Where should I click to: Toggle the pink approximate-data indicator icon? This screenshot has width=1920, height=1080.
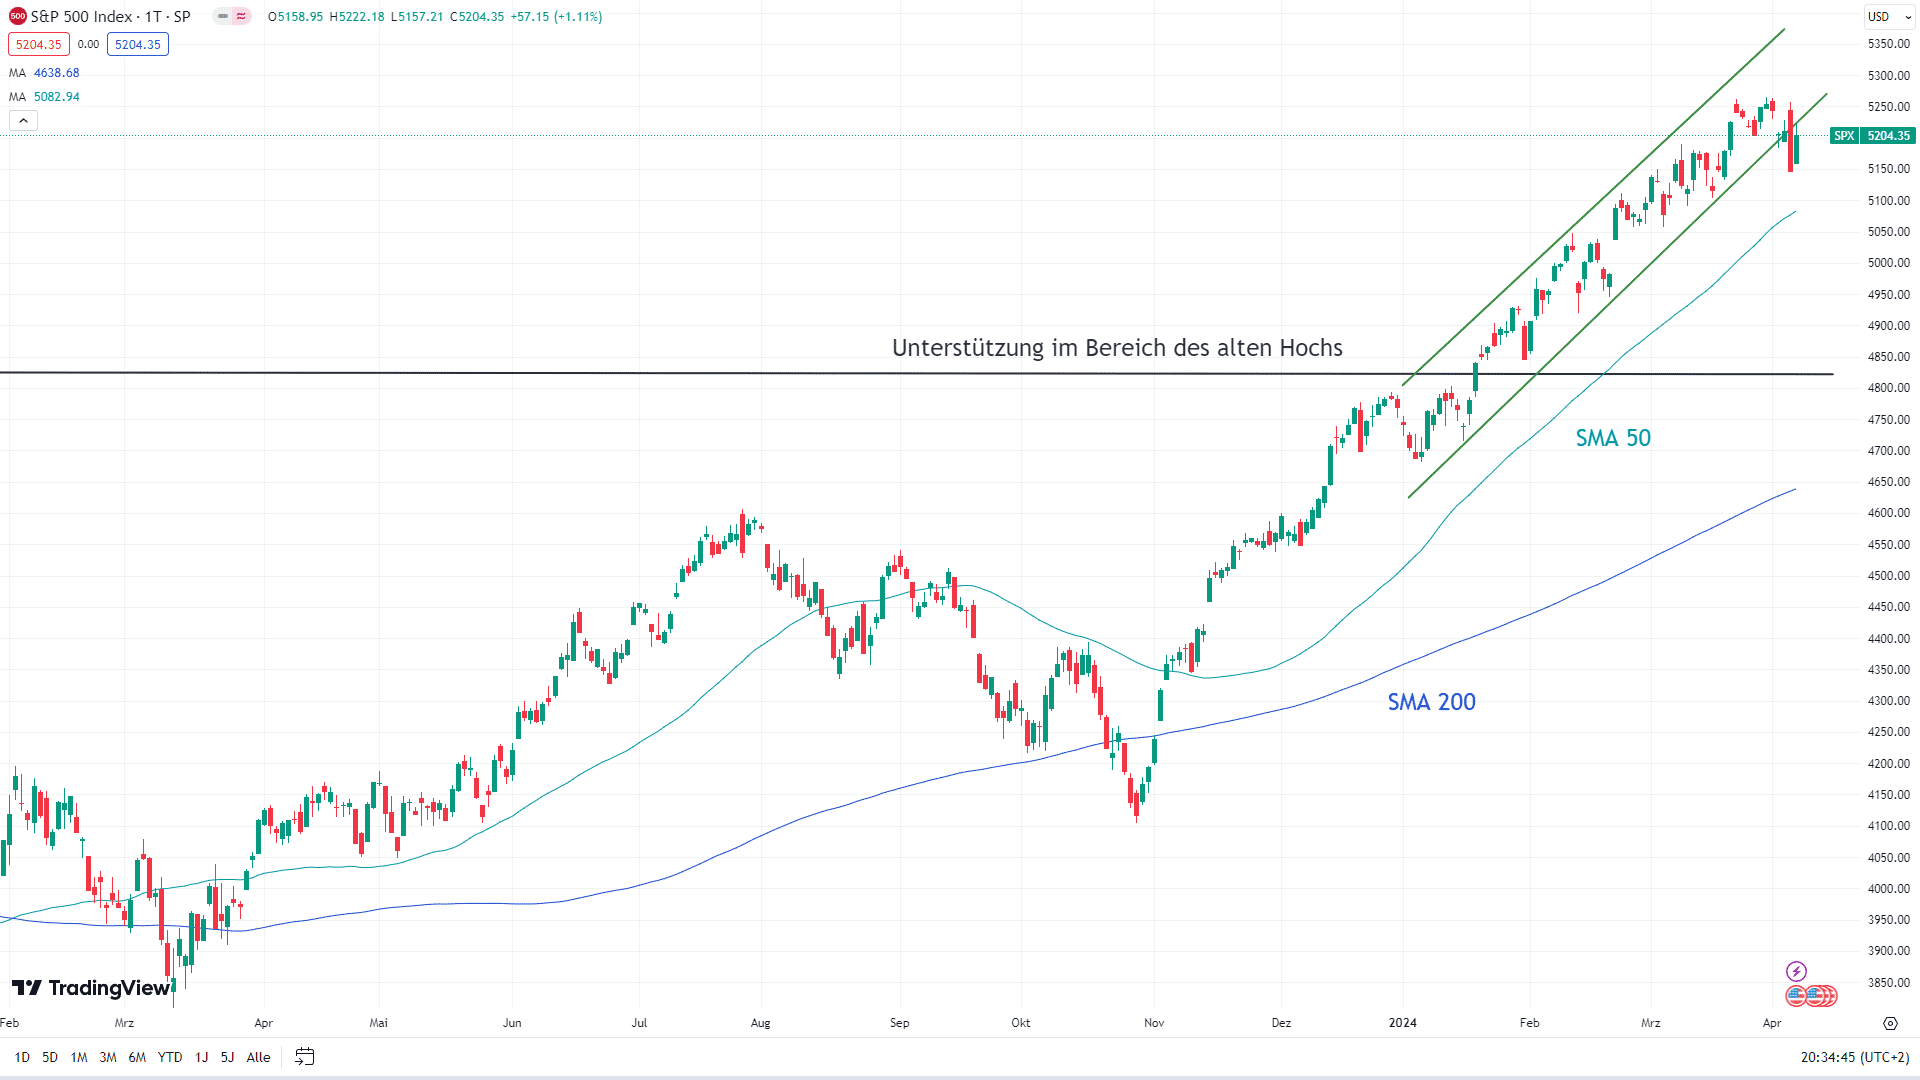pyautogui.click(x=241, y=17)
